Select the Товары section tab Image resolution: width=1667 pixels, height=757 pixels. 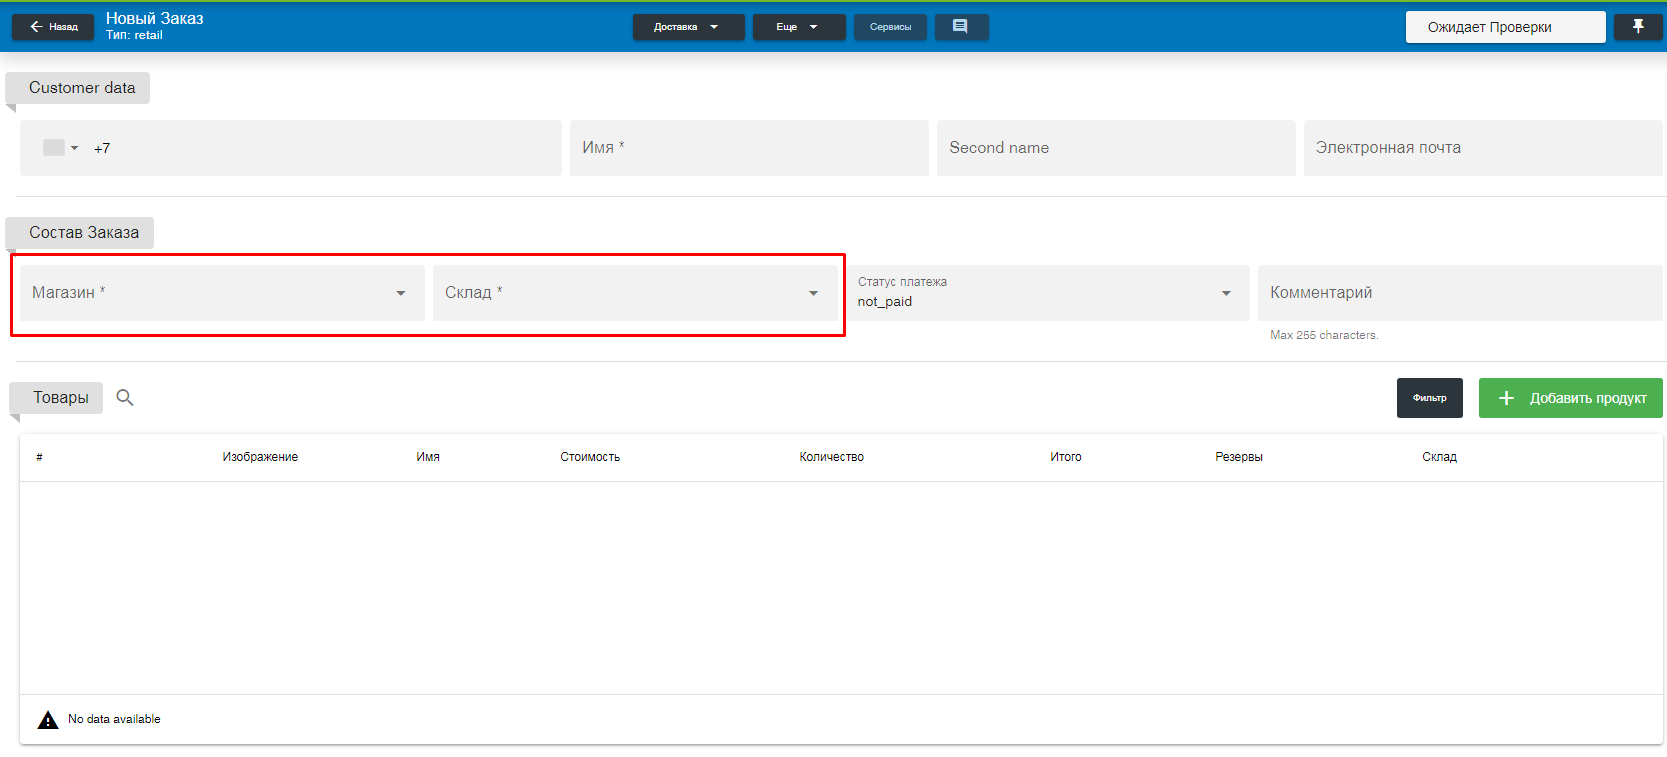click(x=58, y=398)
